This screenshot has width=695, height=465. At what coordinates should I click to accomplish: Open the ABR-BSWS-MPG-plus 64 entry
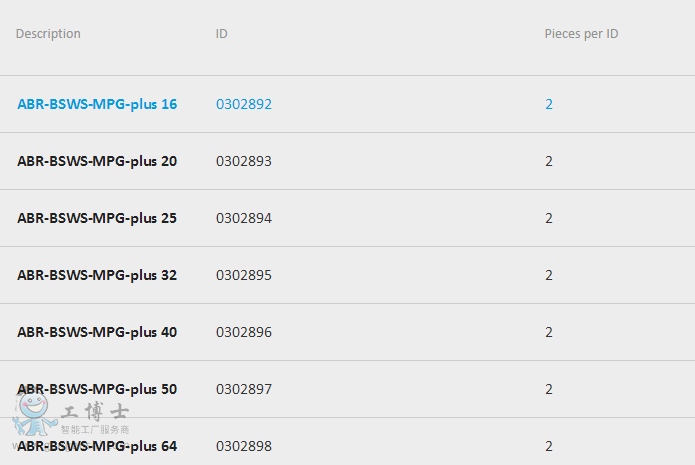[97, 446]
